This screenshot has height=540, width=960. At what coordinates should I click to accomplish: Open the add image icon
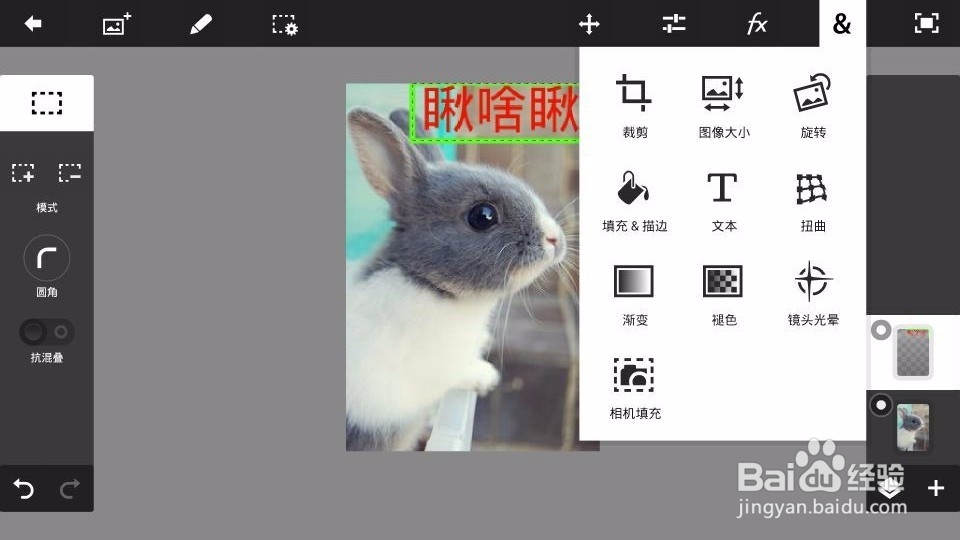pos(116,24)
